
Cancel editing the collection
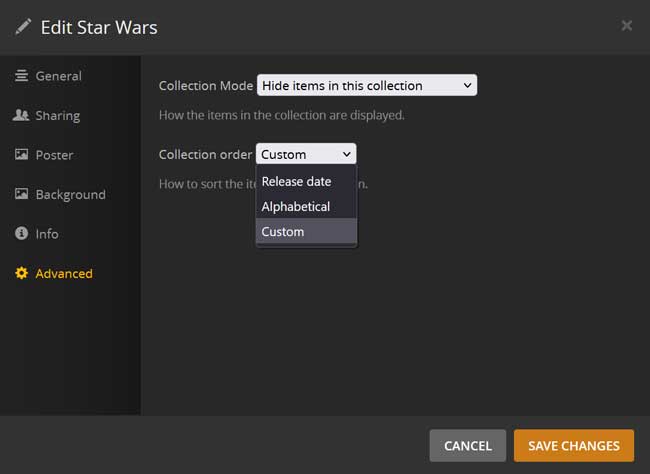pos(468,446)
